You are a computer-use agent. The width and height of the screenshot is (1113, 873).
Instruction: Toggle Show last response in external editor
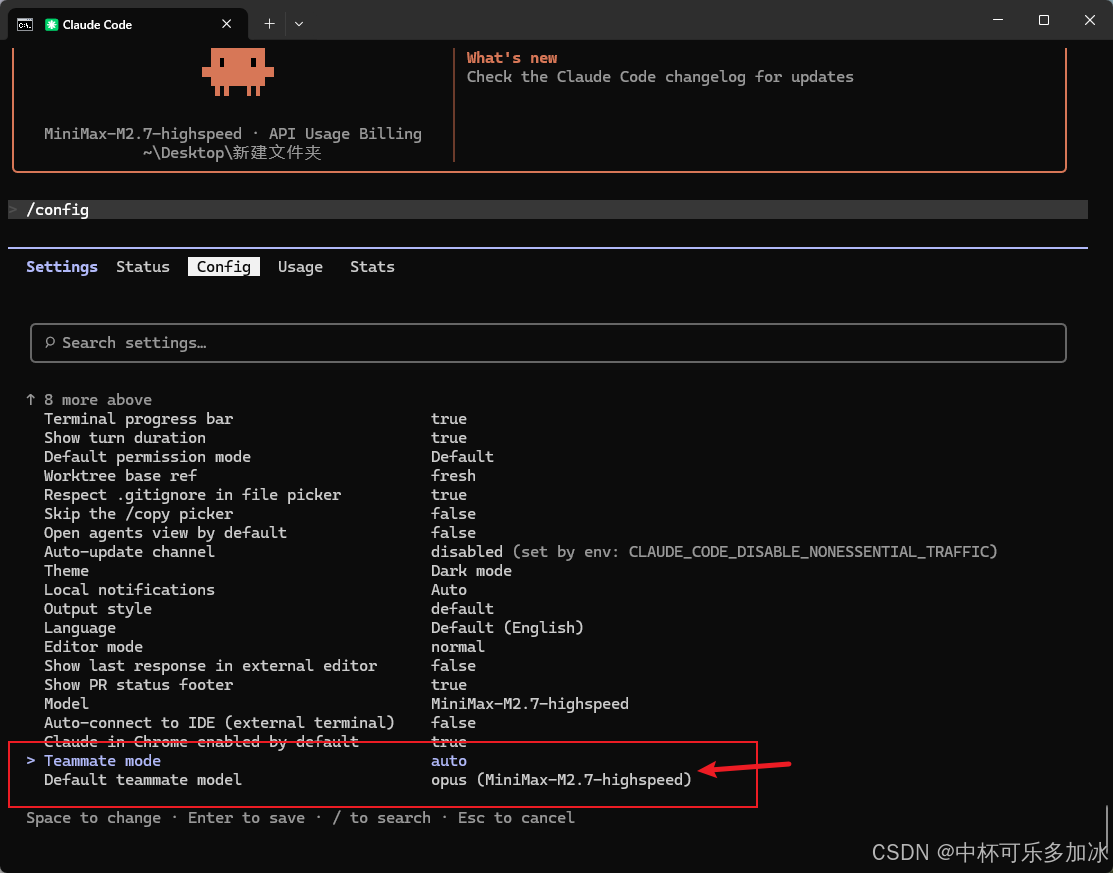coord(260,666)
